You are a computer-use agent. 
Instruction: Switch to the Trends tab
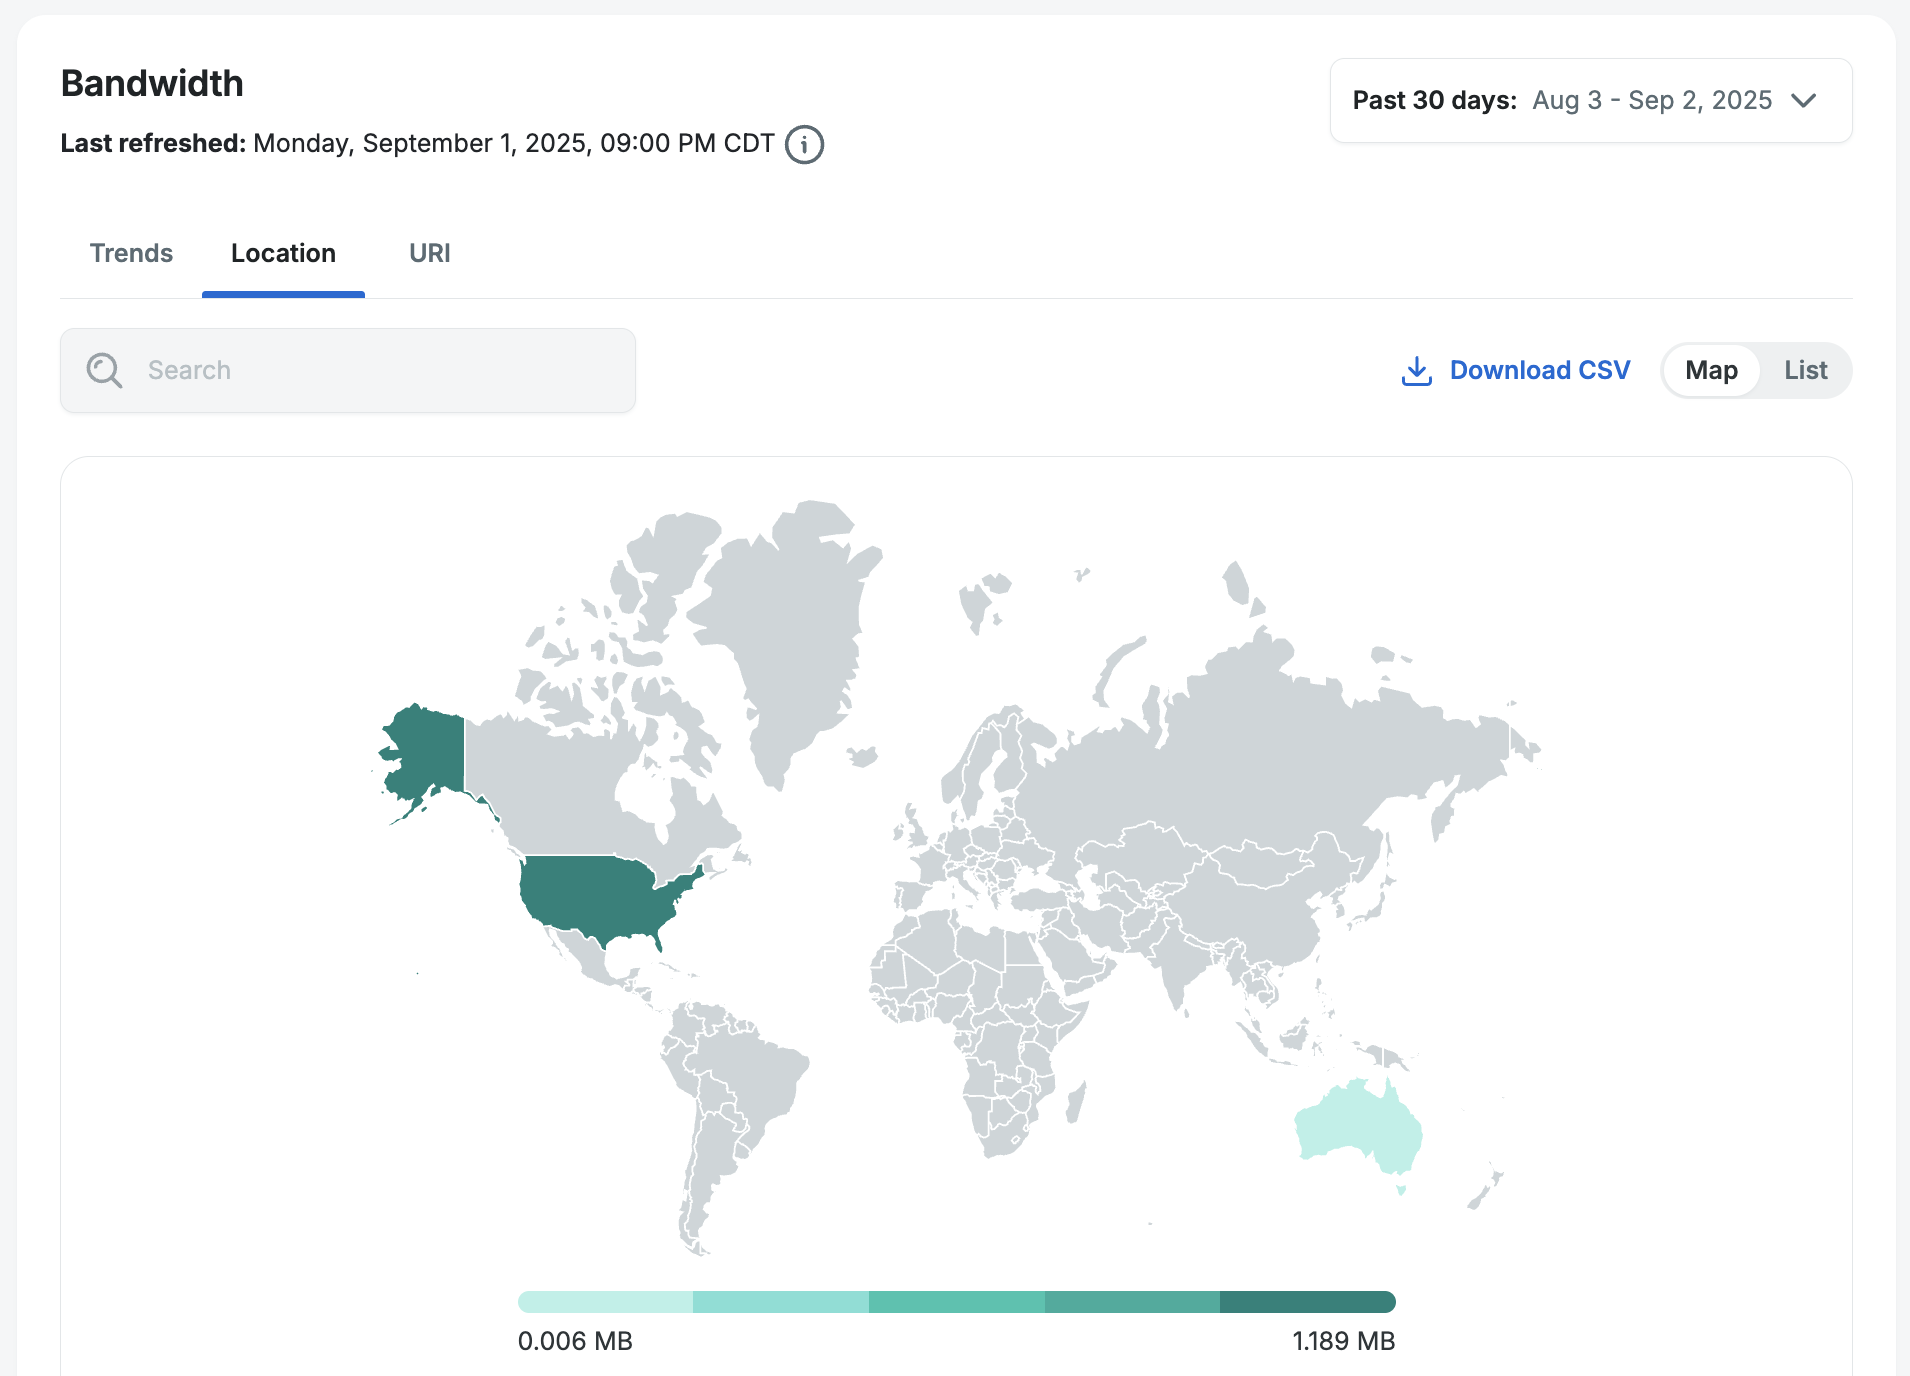[x=131, y=254]
